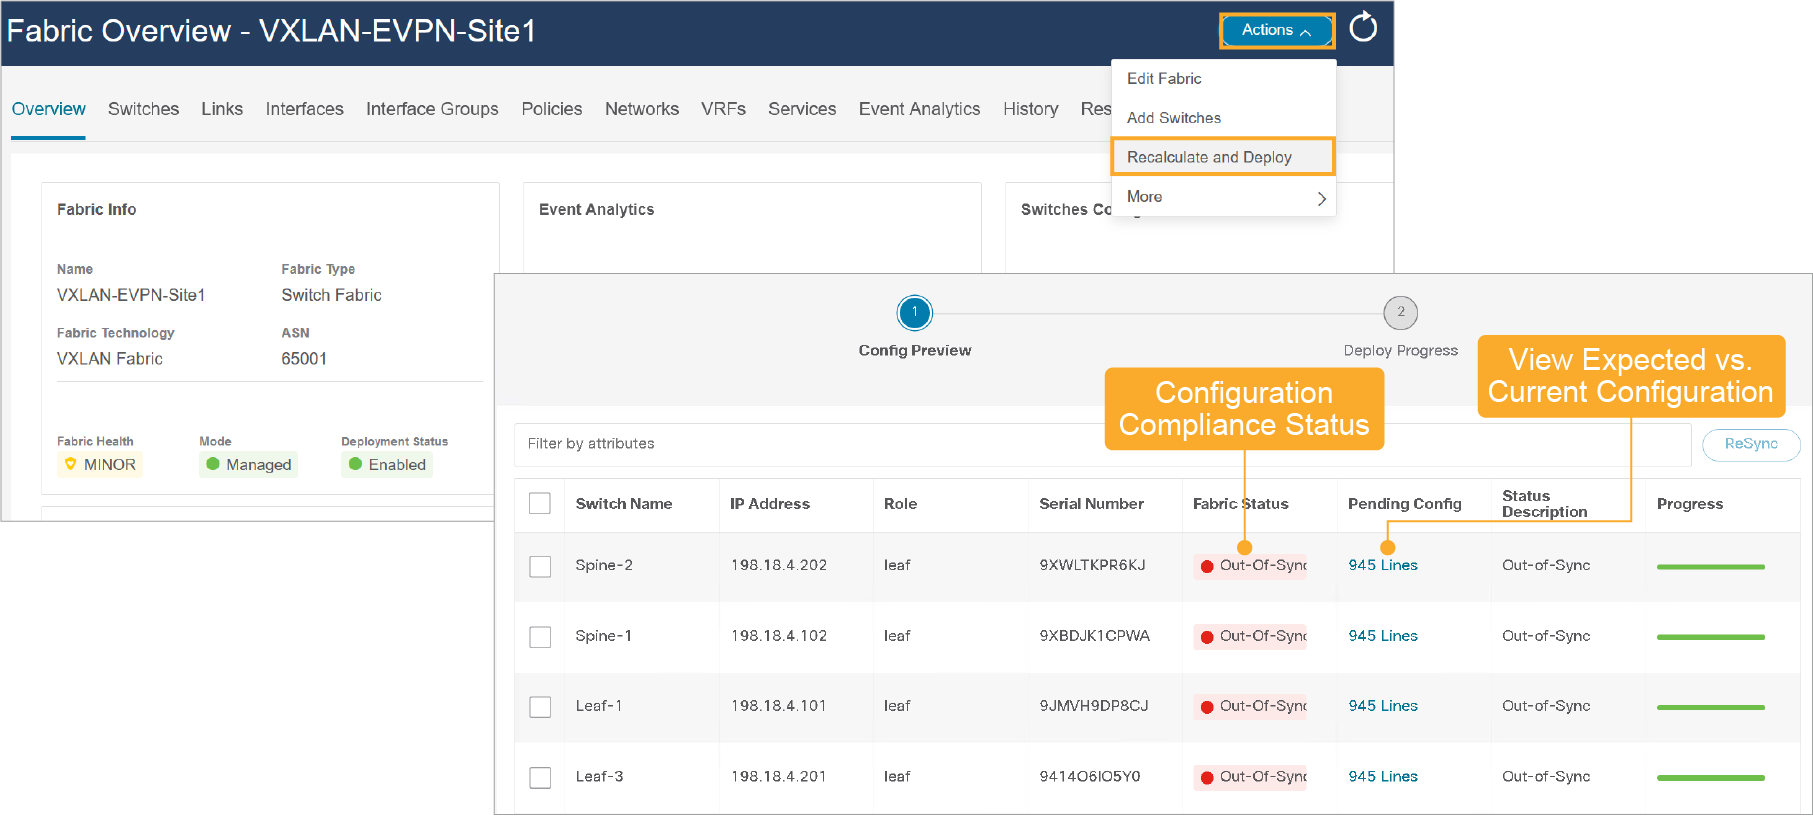Open the Networks tab
Viewport: 1813px width, 816px height.
pos(641,109)
